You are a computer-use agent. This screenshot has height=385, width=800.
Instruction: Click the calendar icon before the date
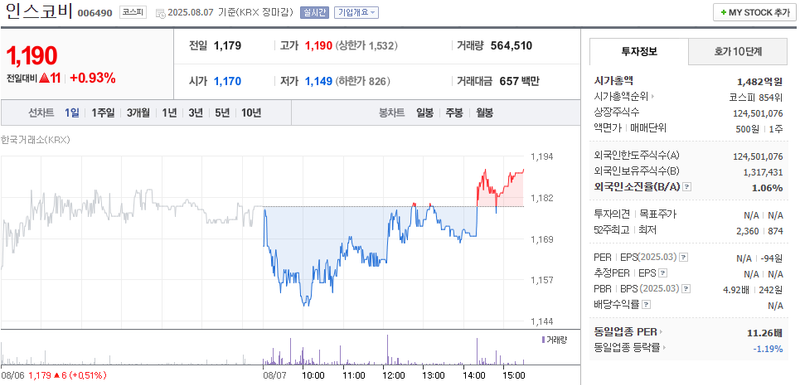160,13
